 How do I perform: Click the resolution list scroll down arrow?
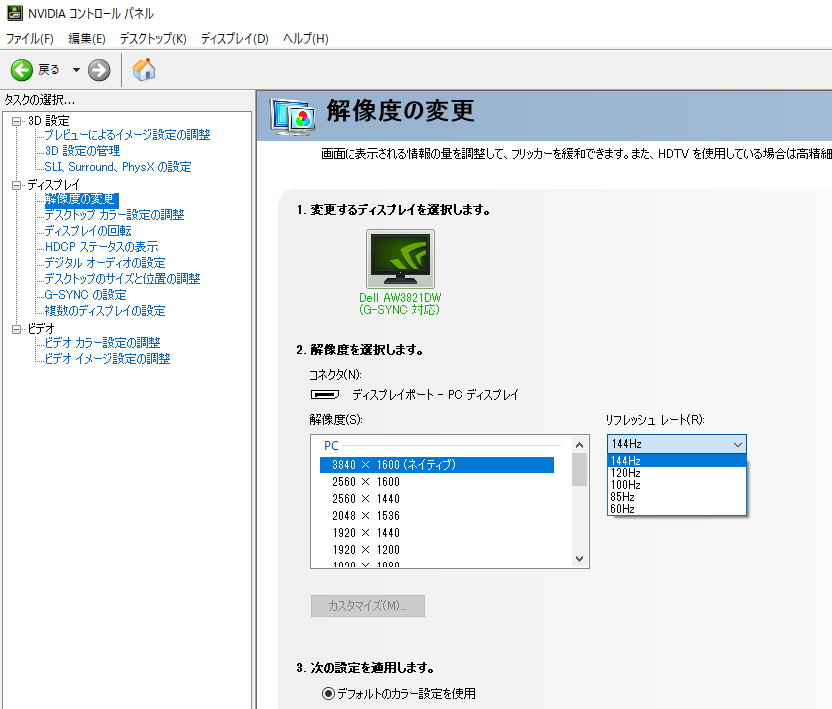coord(579,559)
